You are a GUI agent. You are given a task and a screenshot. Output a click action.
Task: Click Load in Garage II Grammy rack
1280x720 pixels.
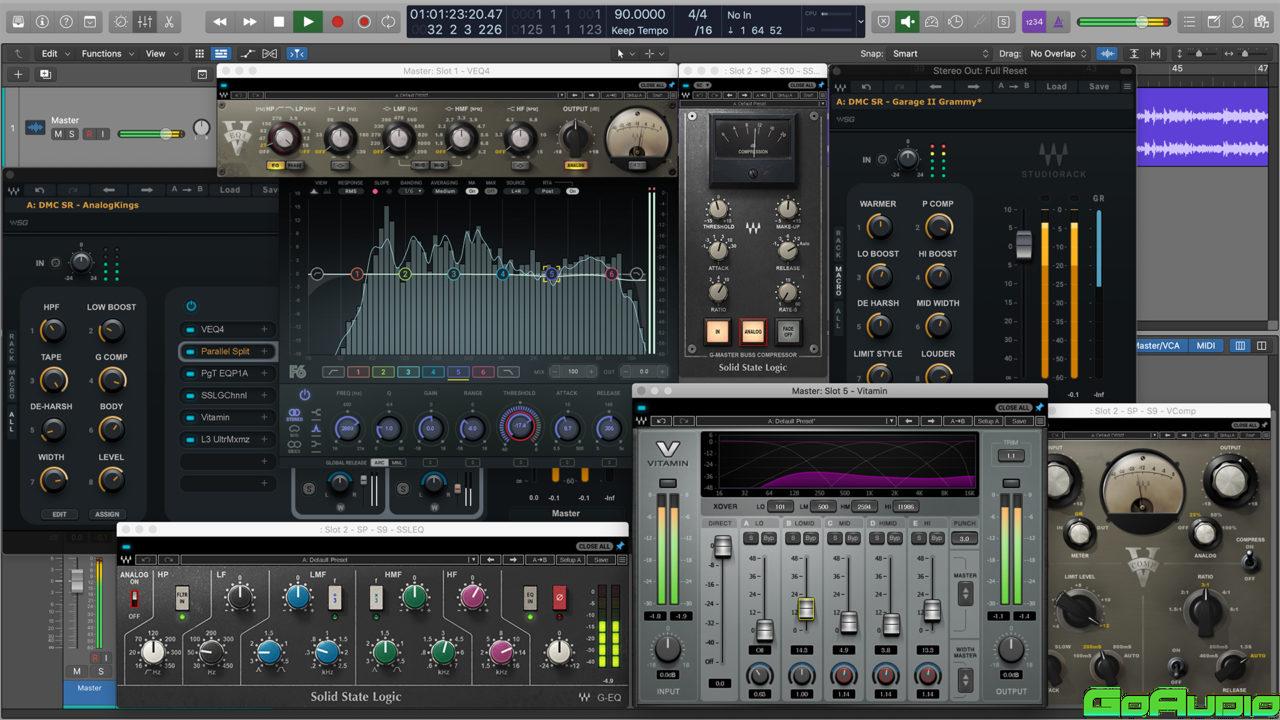1056,87
